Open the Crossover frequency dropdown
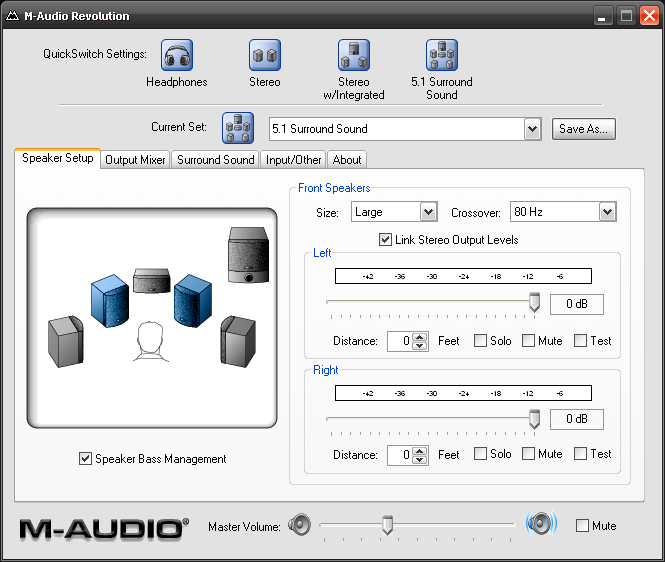 pos(607,212)
